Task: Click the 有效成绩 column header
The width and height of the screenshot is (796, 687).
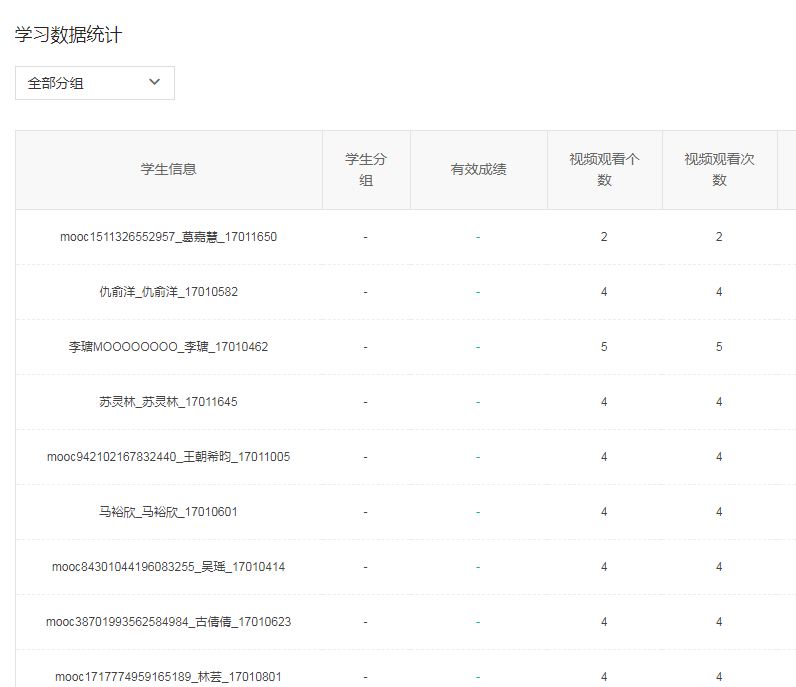Action: 478,169
